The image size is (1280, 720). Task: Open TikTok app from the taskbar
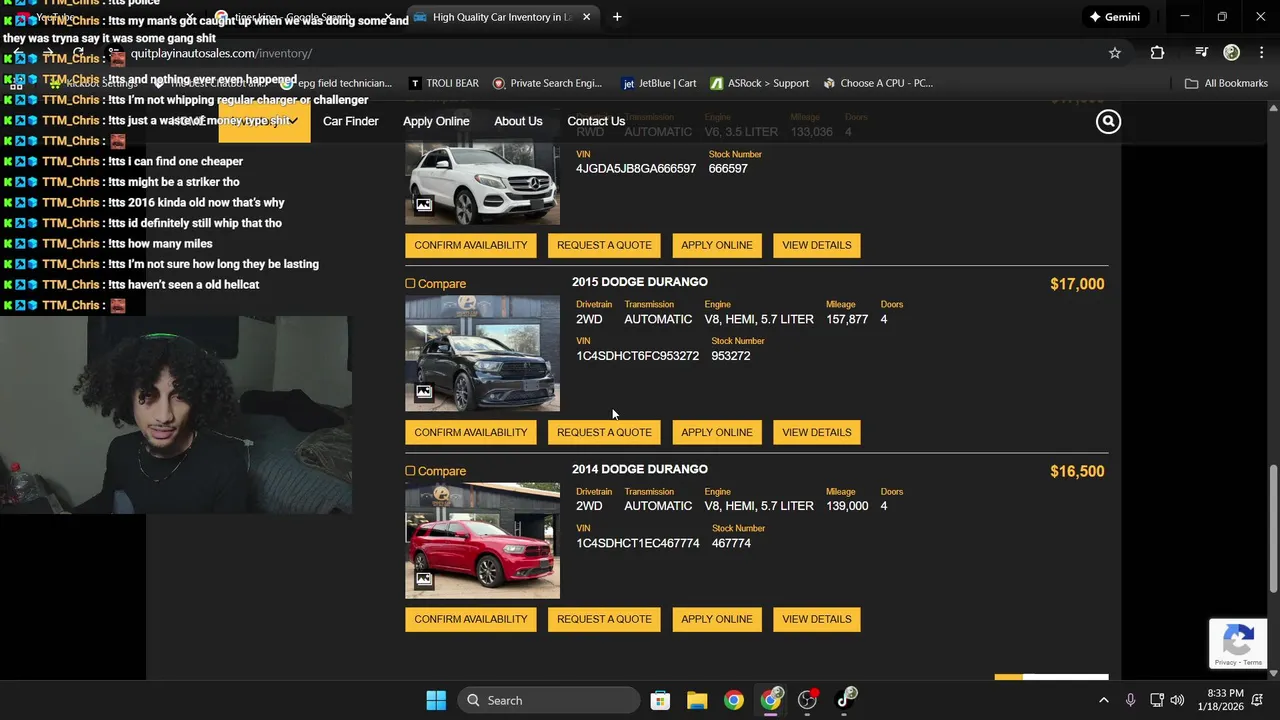(845, 700)
